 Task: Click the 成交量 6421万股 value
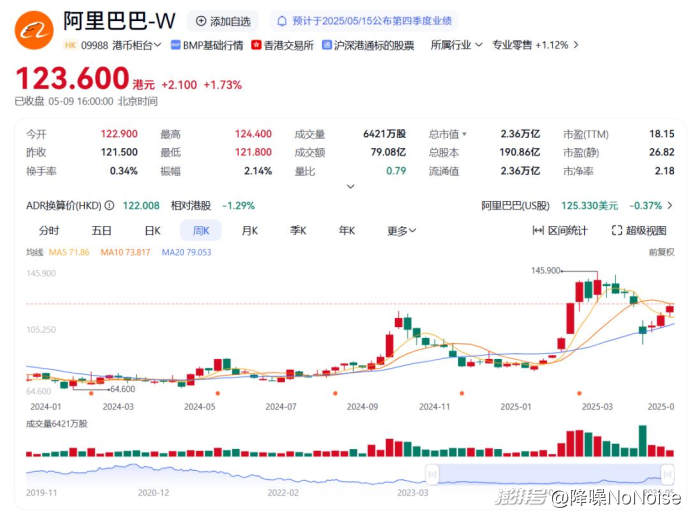point(385,134)
